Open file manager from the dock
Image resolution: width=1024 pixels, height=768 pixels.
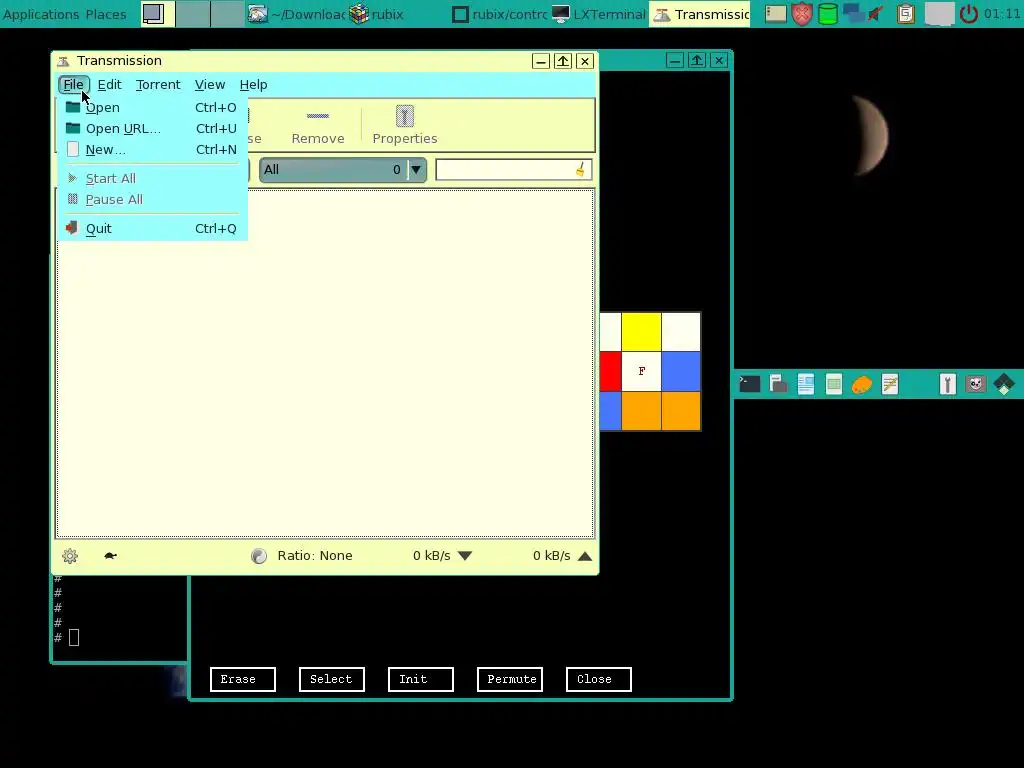pos(778,384)
